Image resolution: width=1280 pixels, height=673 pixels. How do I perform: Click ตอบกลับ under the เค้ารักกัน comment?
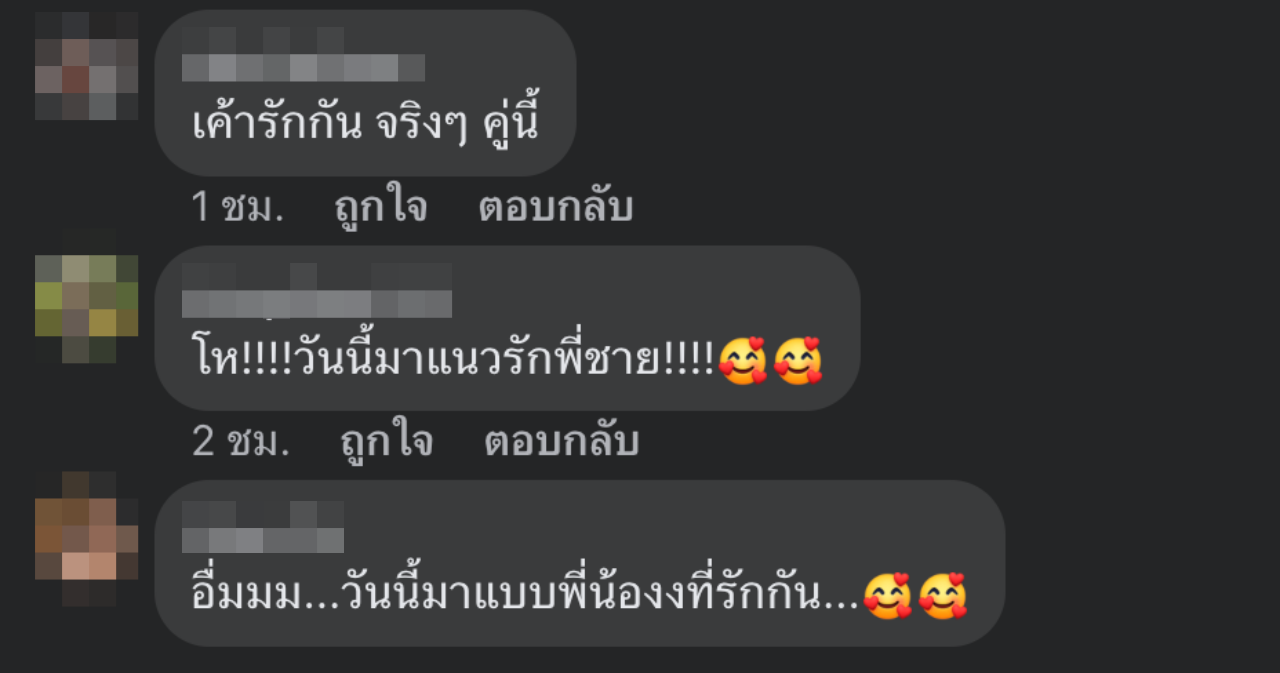click(x=555, y=208)
